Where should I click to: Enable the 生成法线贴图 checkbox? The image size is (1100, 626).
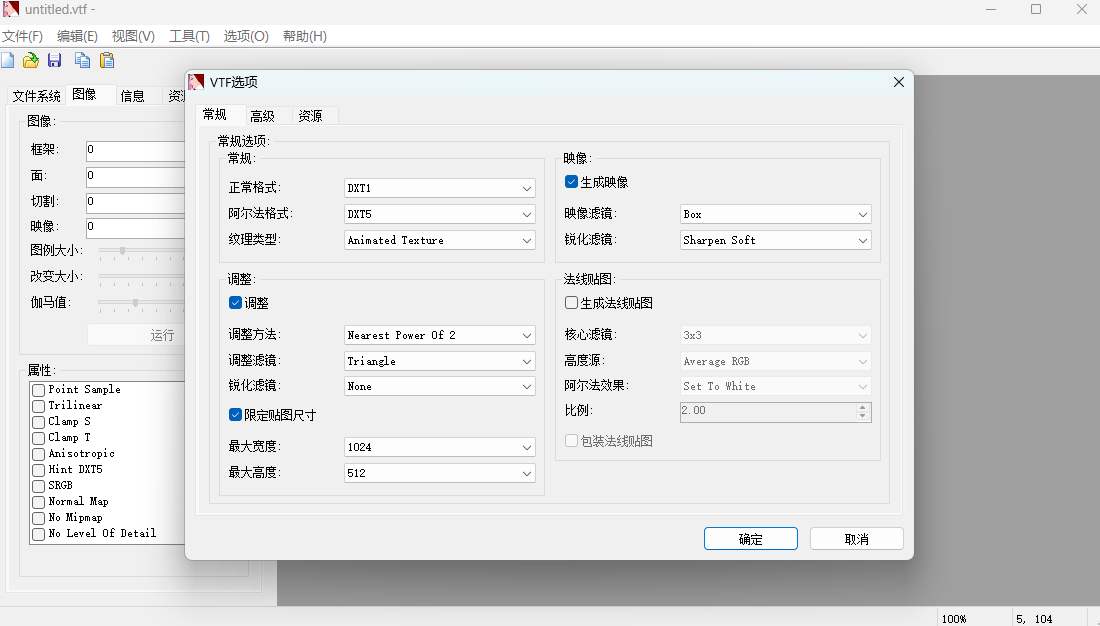tap(571, 302)
